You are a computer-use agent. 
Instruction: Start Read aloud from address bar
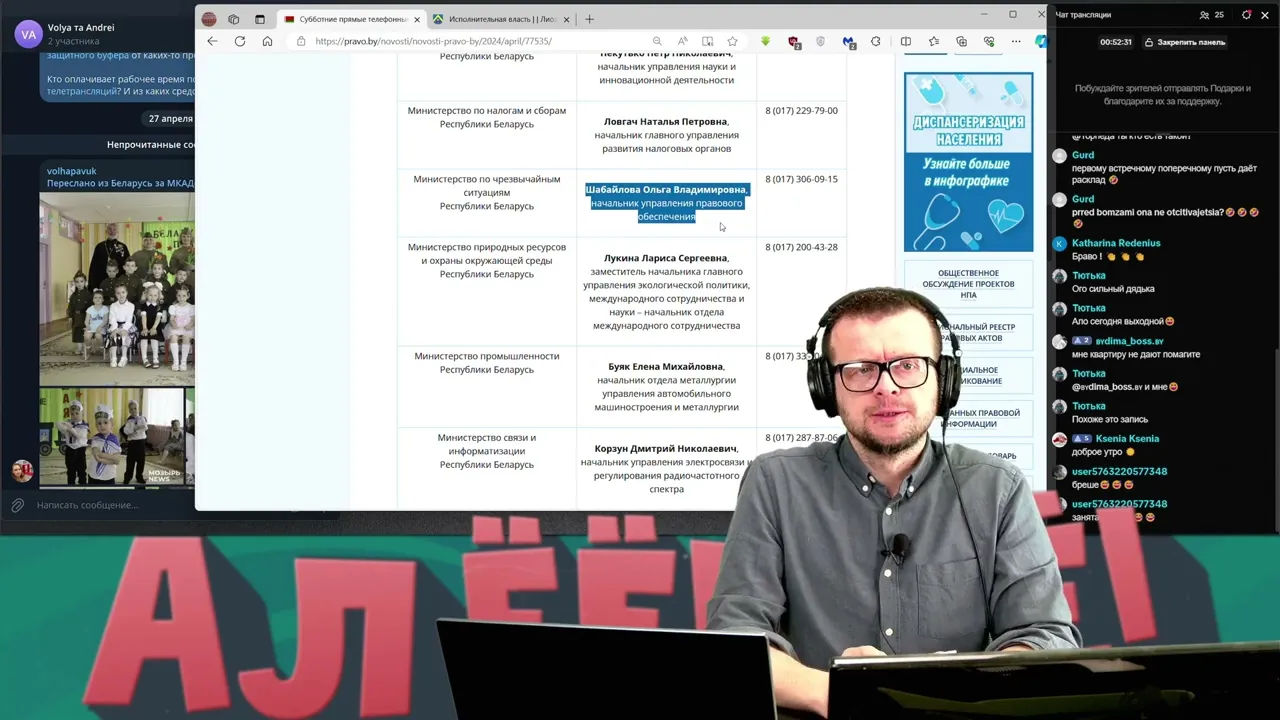click(x=682, y=41)
